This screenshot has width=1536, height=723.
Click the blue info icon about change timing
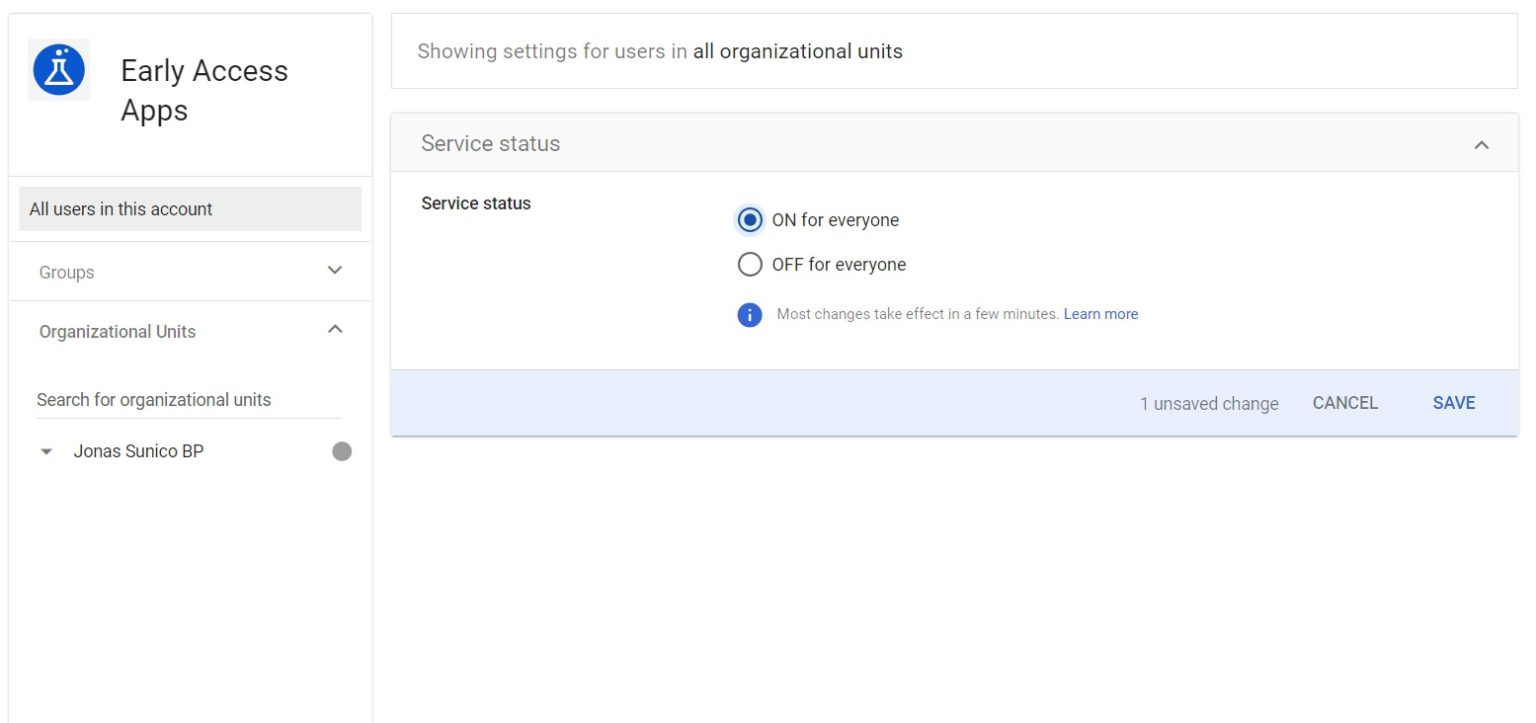click(x=750, y=314)
